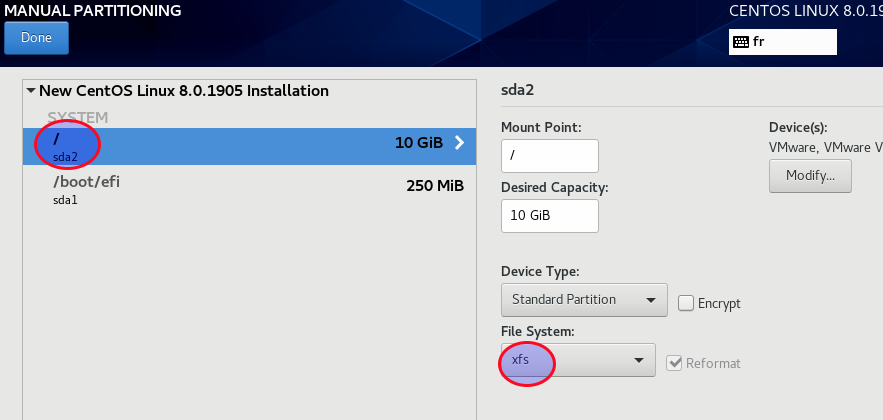Image resolution: width=883 pixels, height=420 pixels.
Task: Click the 250 MiB size text
Action: click(x=435, y=186)
